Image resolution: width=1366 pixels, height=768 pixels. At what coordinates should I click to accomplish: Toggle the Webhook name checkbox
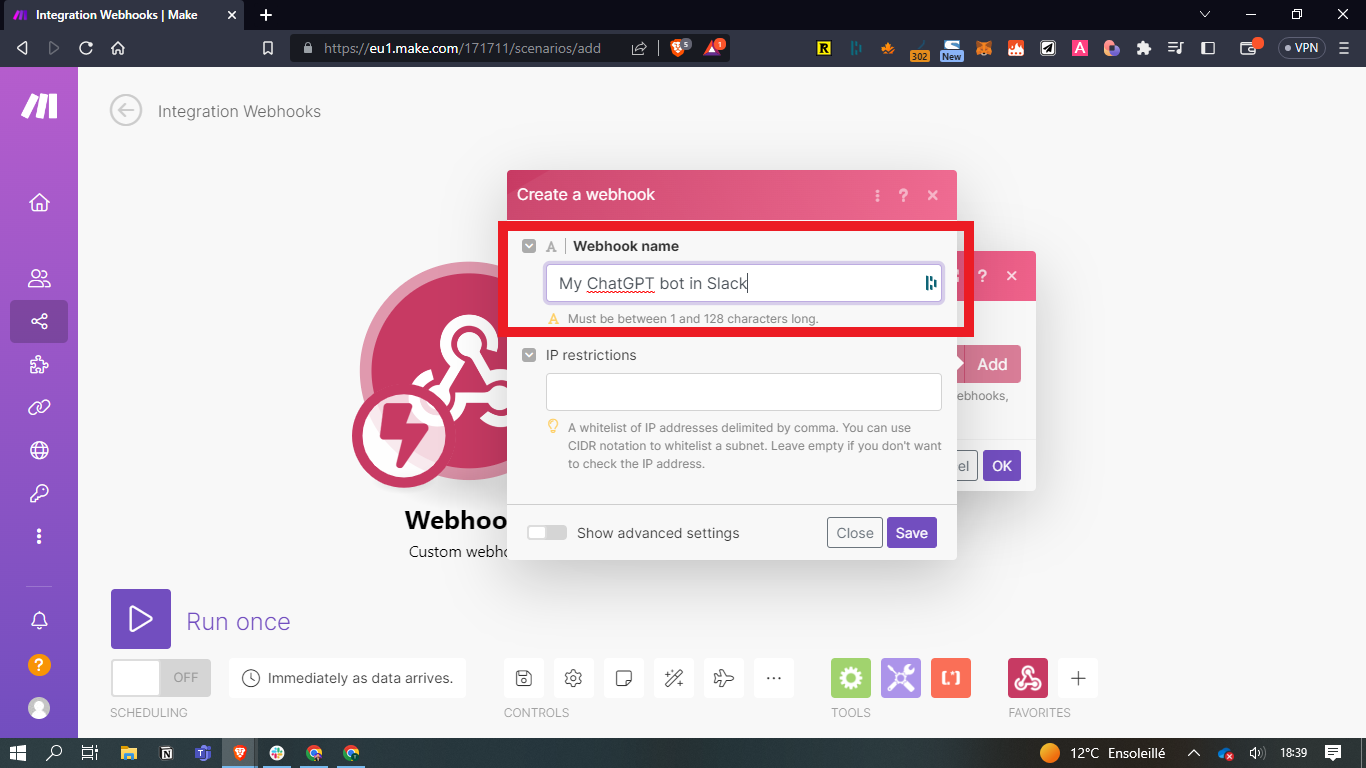pyautogui.click(x=529, y=246)
